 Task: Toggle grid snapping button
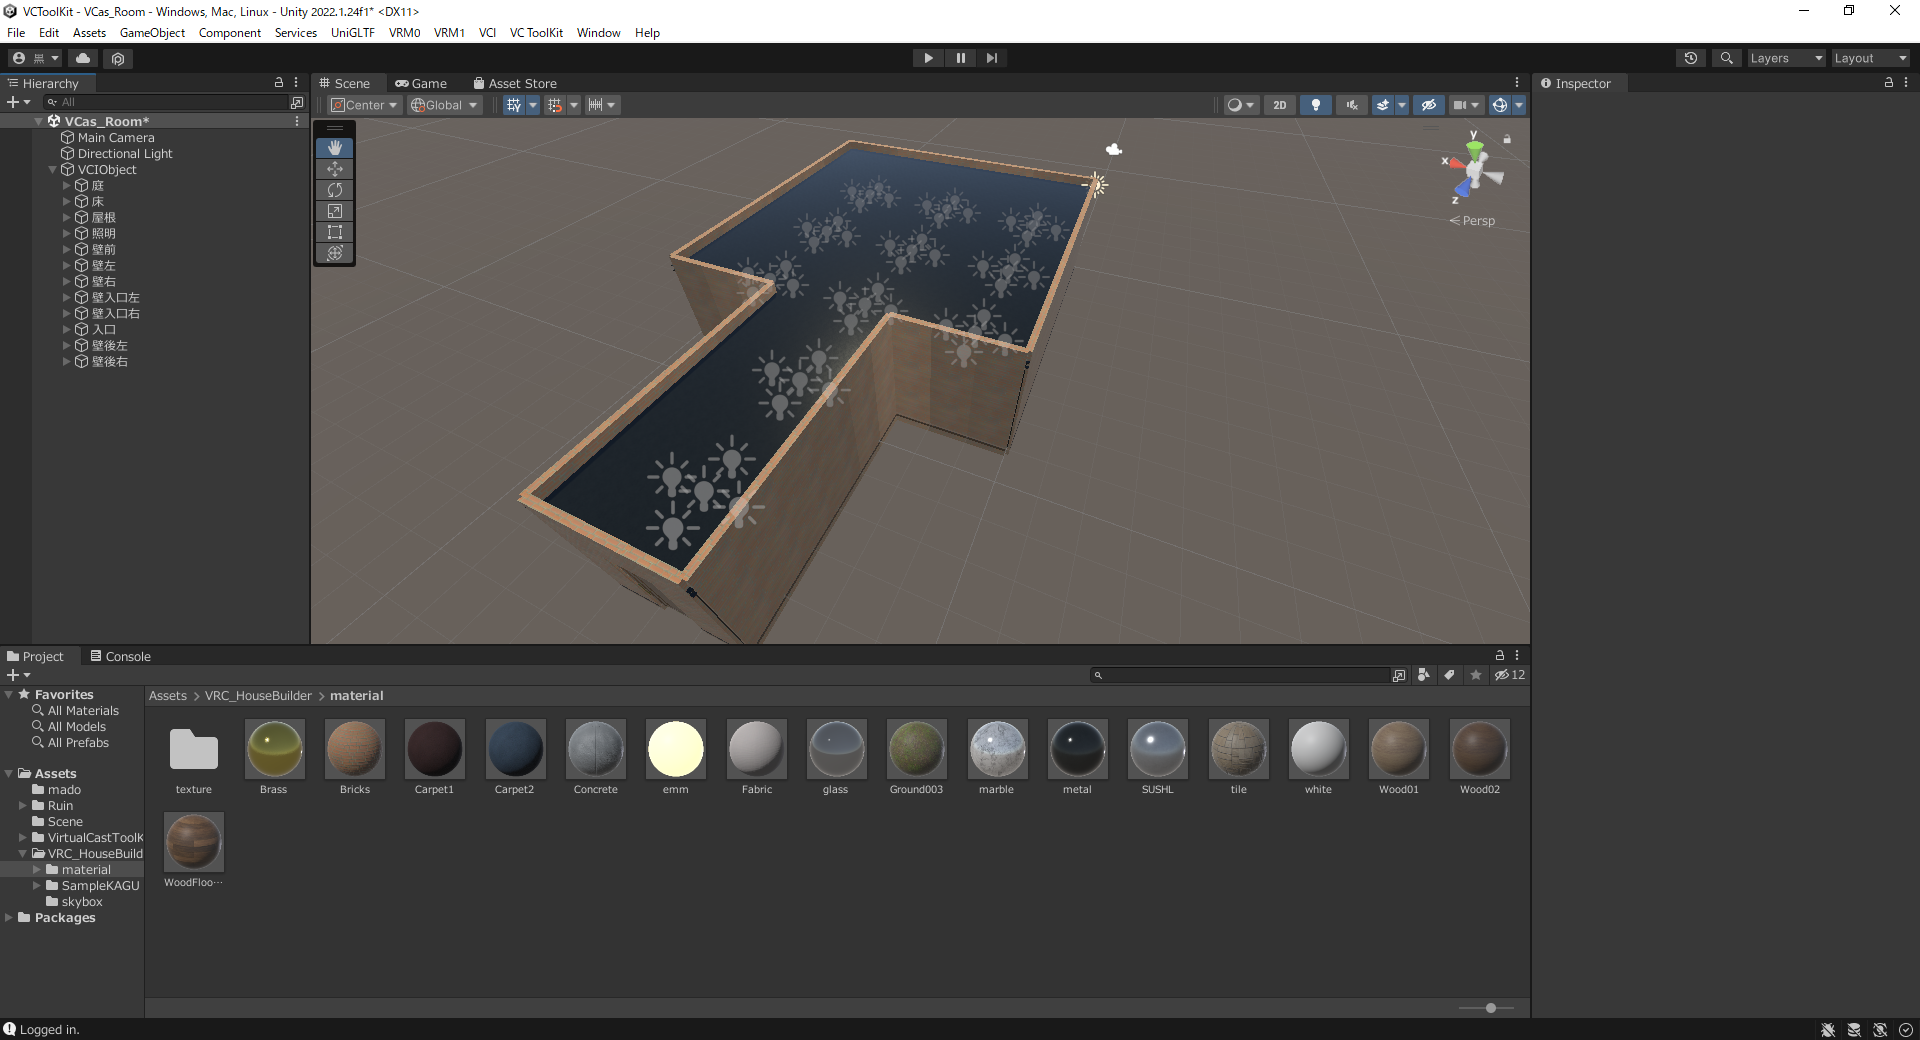(x=554, y=105)
